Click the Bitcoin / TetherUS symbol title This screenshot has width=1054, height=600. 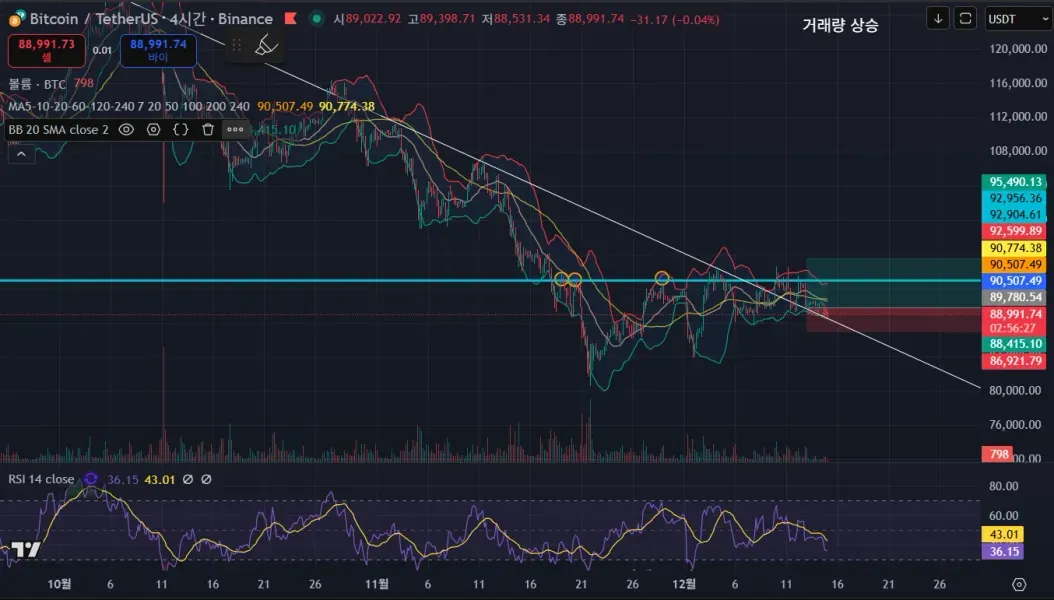click(x=93, y=19)
